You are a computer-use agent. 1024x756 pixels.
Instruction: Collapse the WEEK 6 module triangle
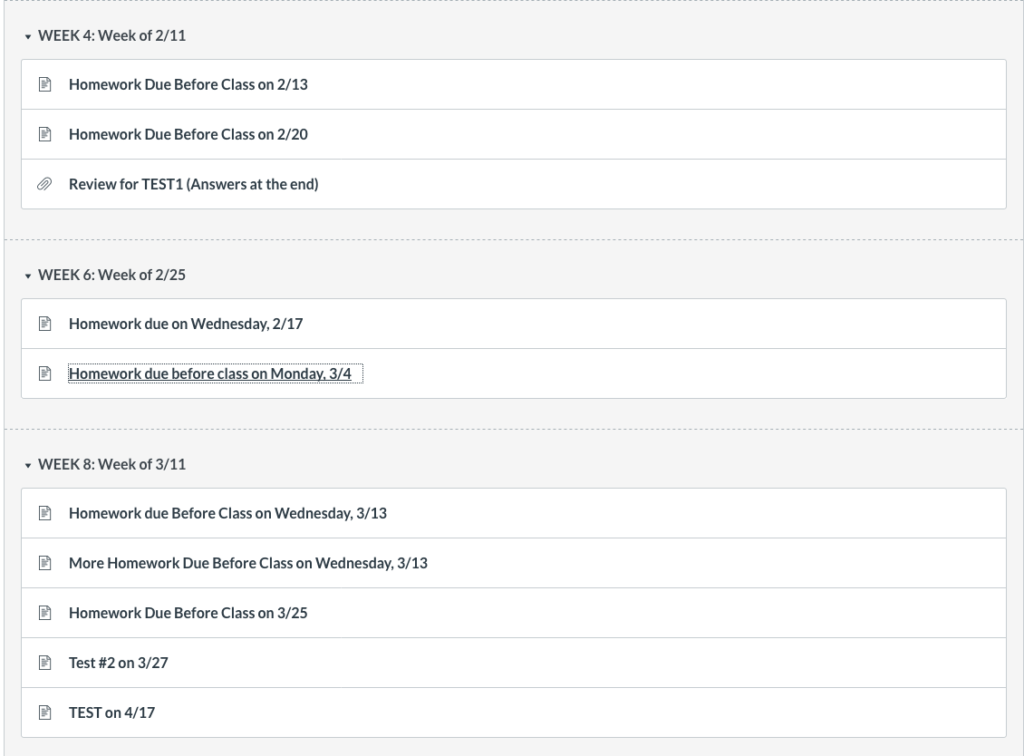(x=29, y=276)
